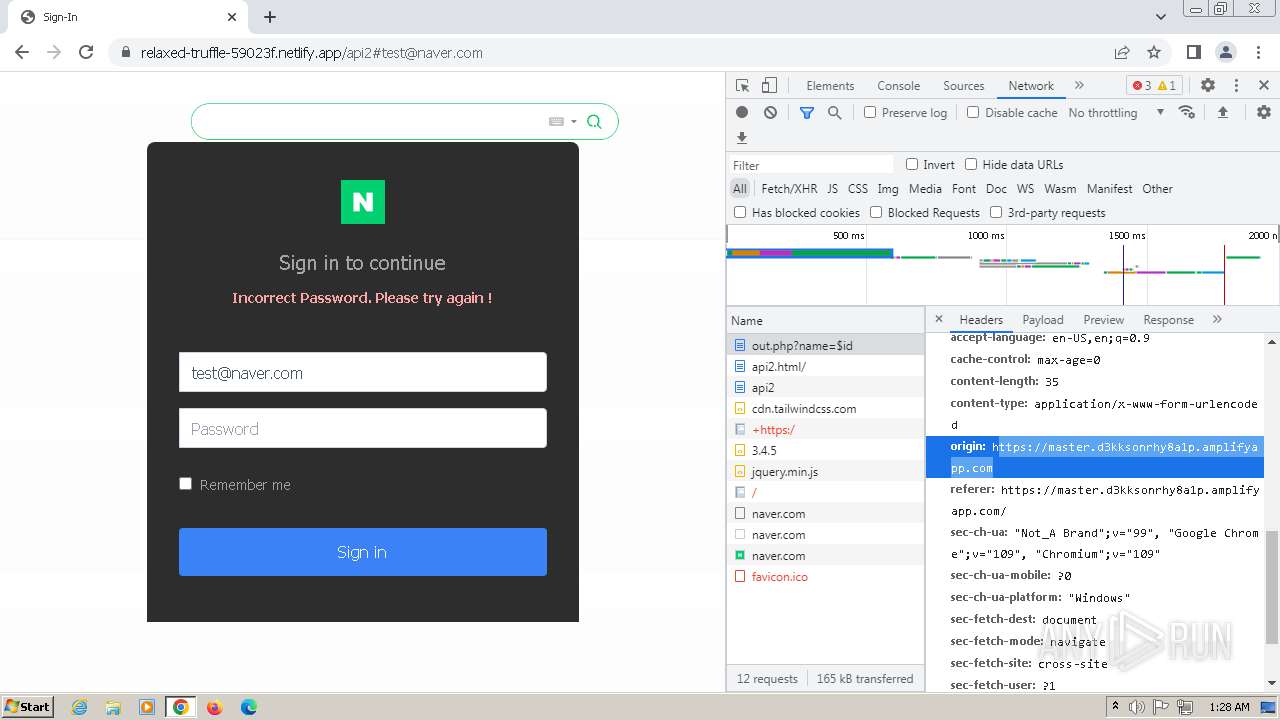Switch to Elements panel

point(830,86)
